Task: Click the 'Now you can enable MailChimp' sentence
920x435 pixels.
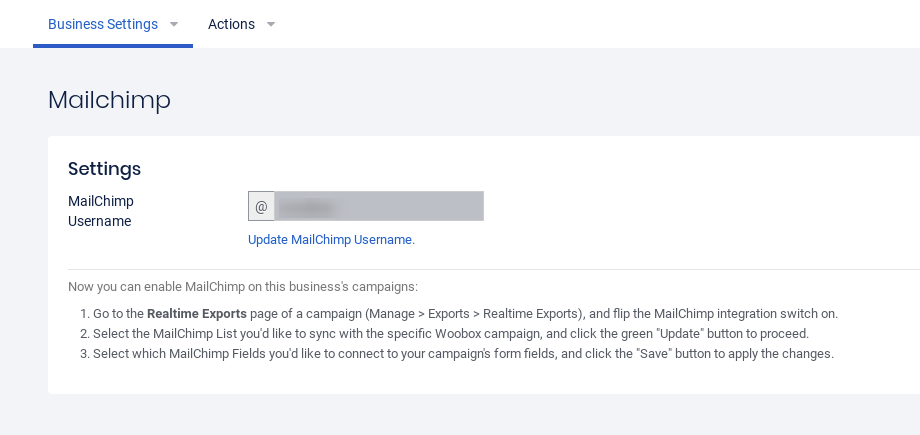Action: [243, 287]
